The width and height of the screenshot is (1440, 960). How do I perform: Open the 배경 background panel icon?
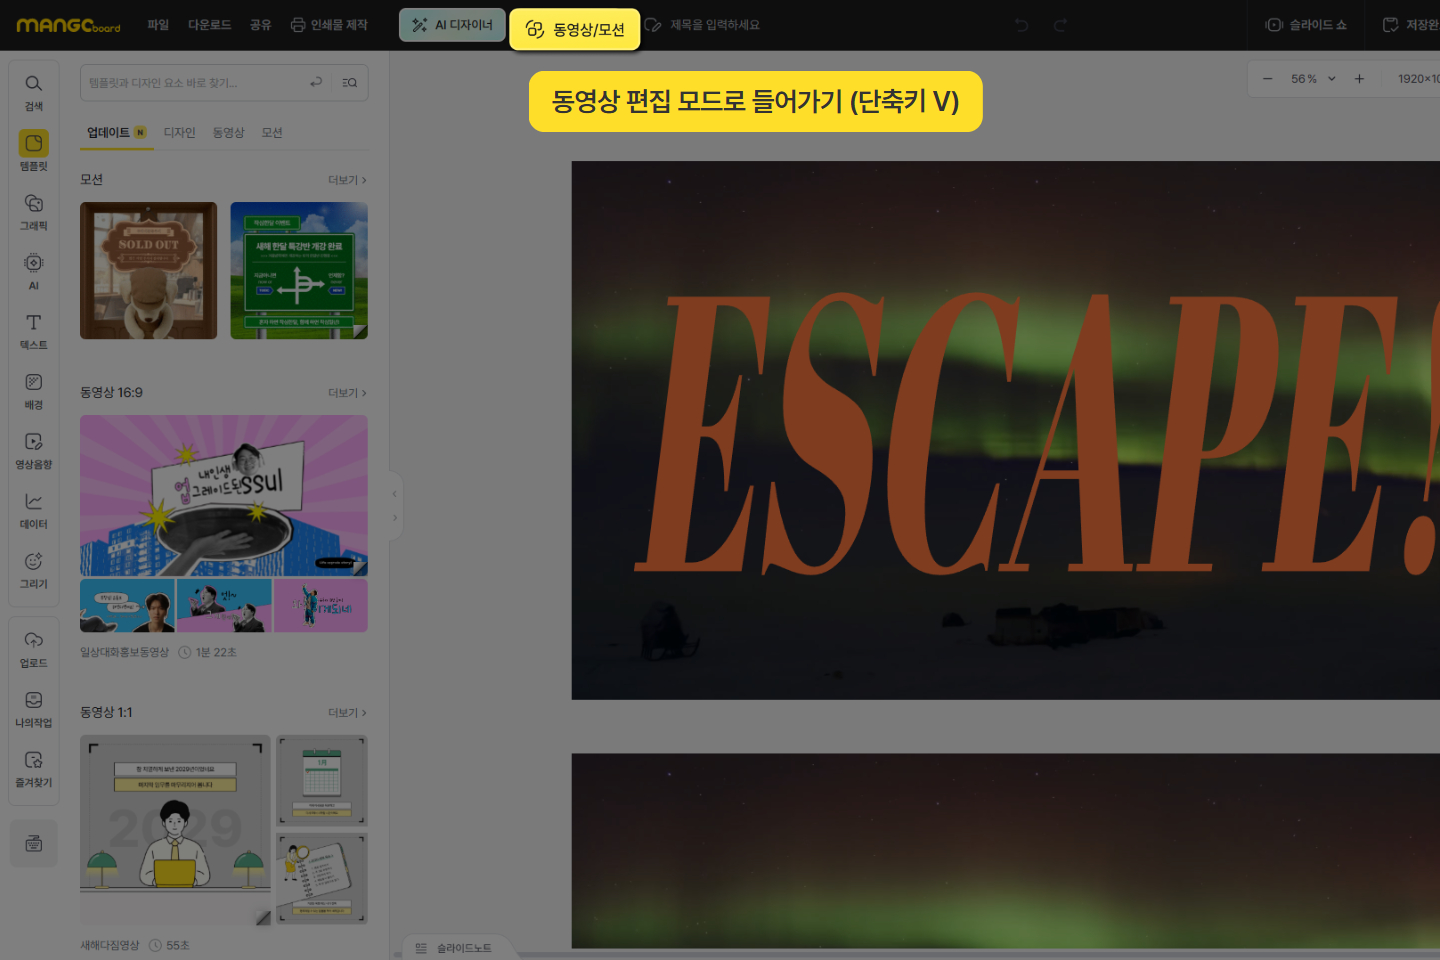click(33, 390)
